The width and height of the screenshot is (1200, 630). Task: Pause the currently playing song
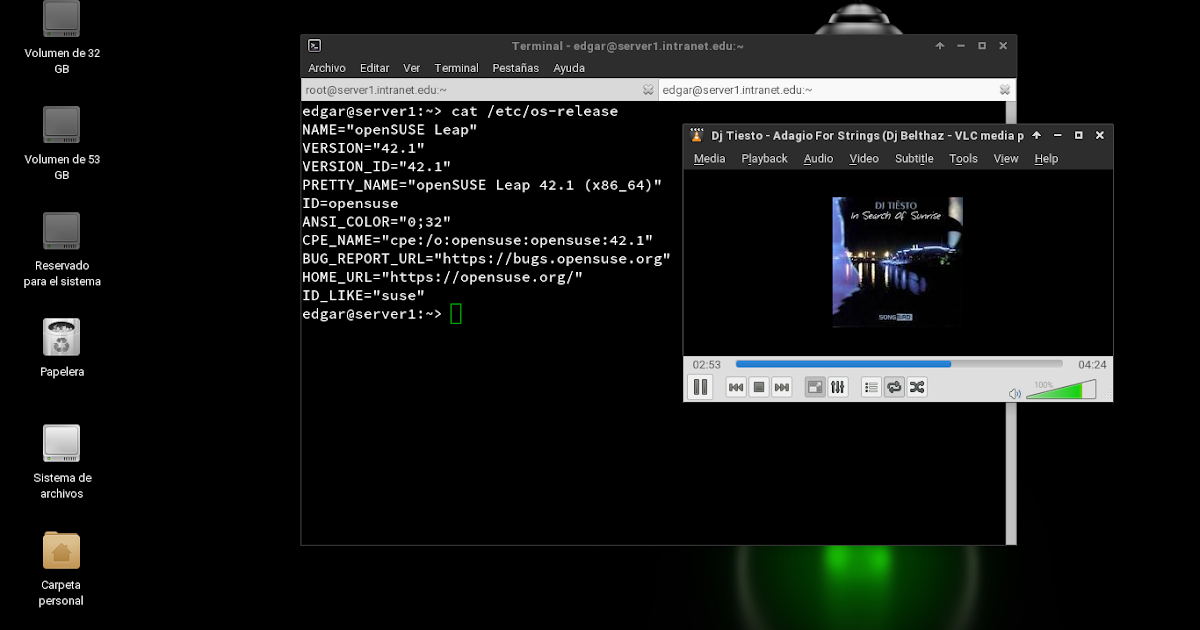701,387
